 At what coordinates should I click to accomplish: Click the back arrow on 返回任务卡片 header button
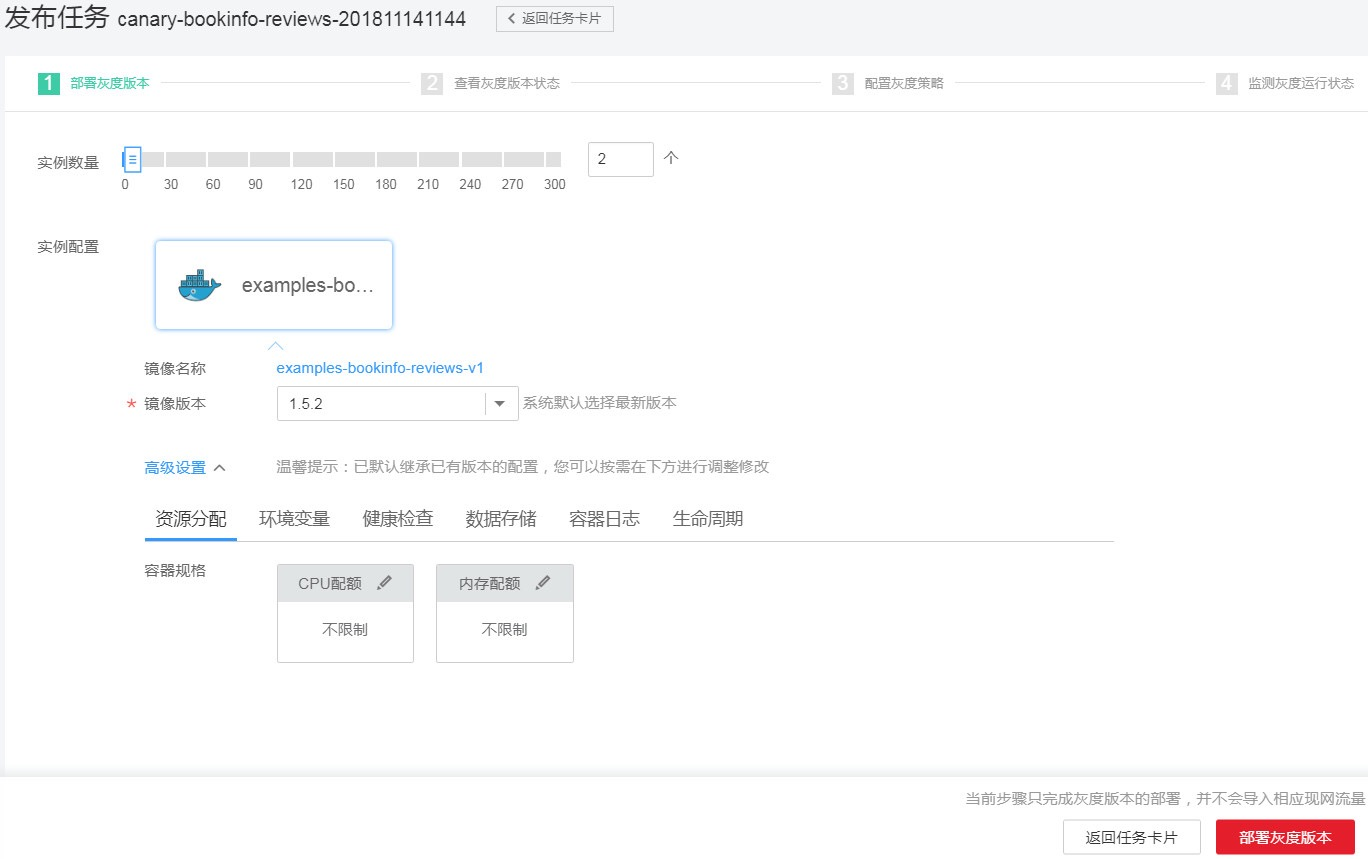click(x=512, y=18)
